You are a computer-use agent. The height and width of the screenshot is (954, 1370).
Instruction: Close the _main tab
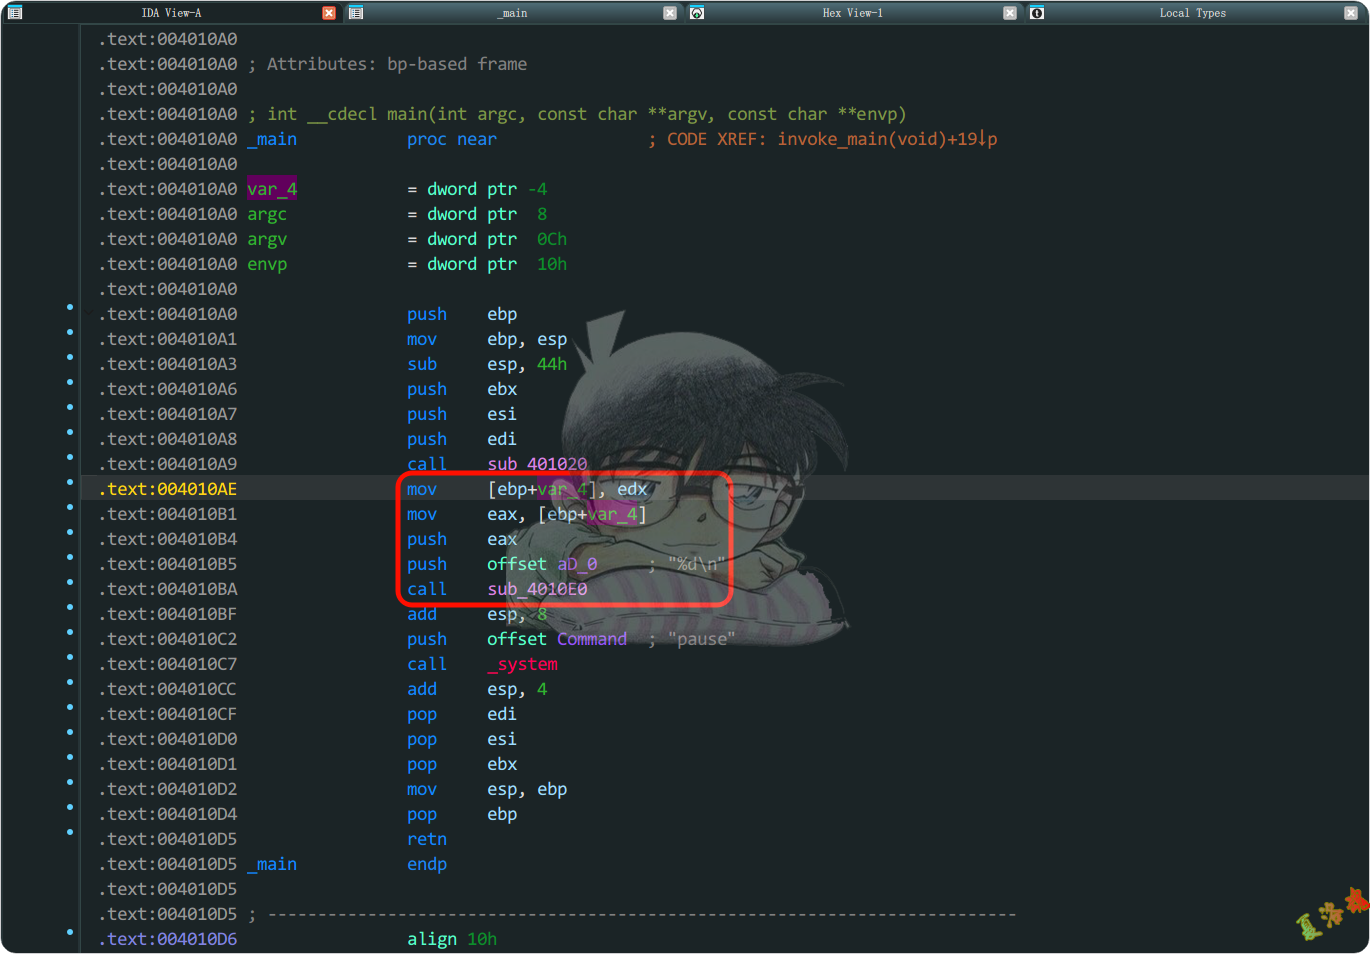pos(670,13)
